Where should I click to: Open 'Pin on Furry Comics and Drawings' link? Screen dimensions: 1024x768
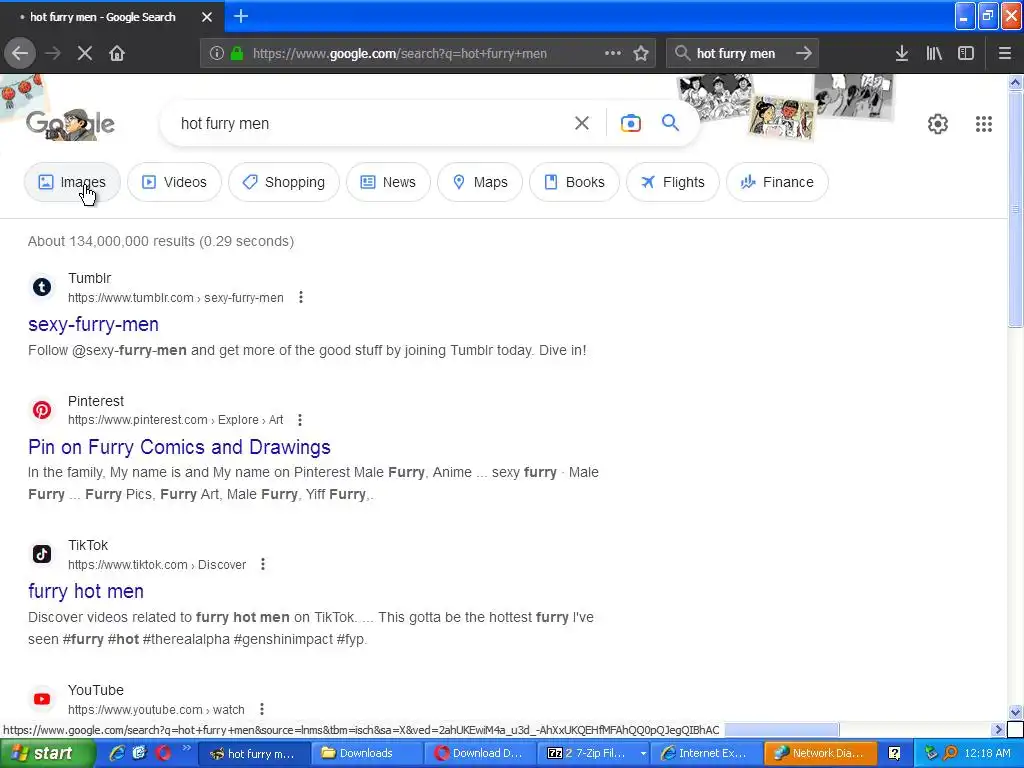179,447
